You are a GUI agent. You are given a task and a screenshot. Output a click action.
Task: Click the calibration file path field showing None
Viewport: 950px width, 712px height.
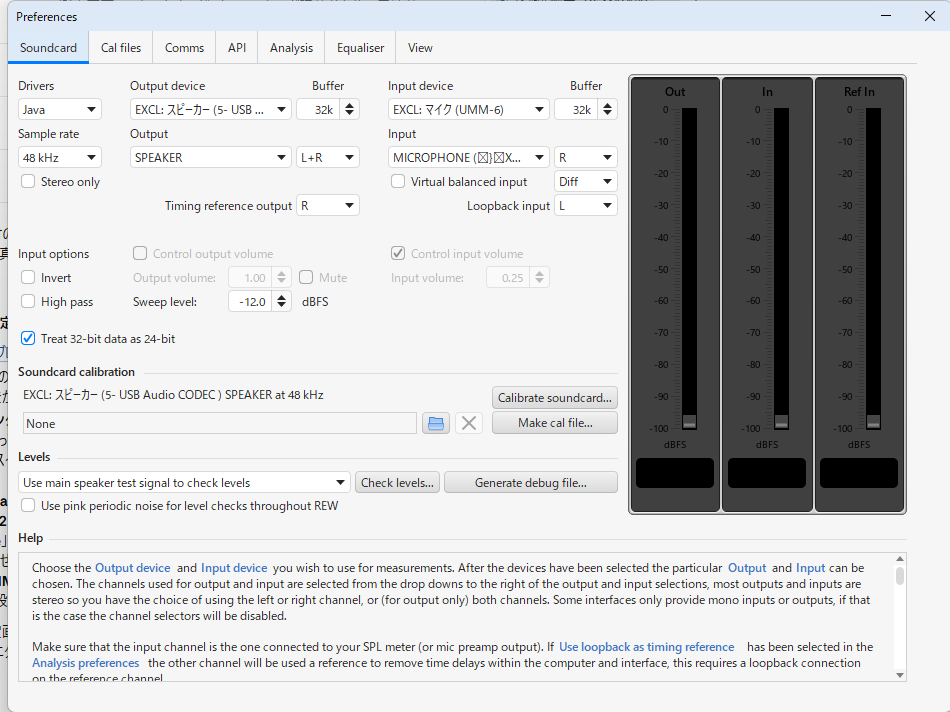(x=220, y=423)
